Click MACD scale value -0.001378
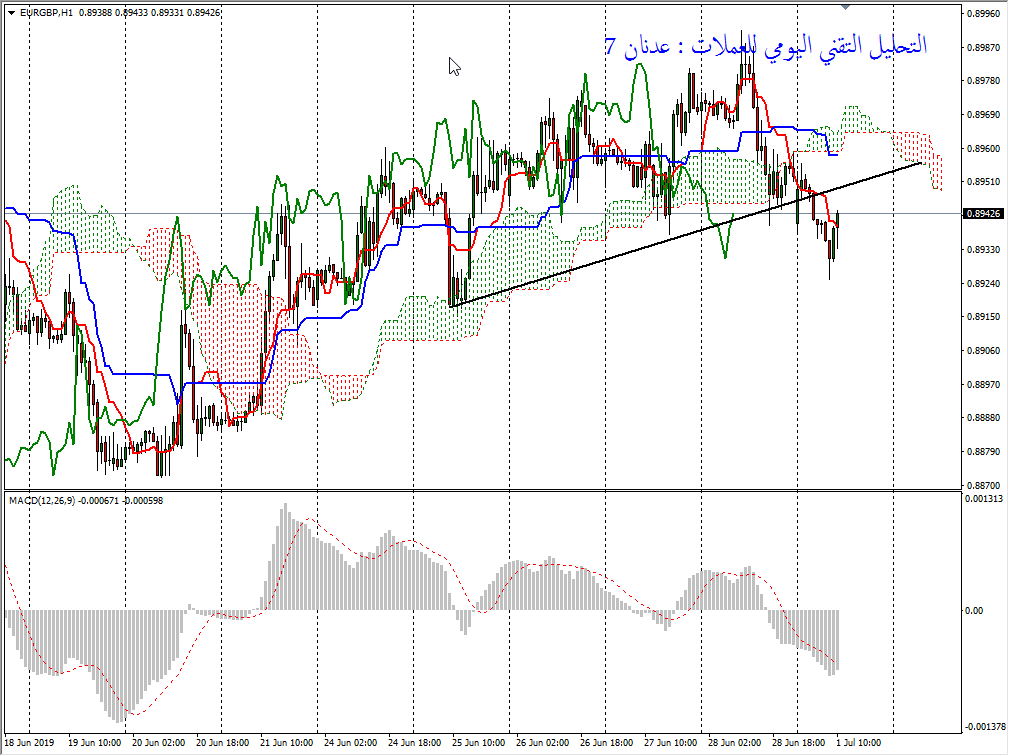This screenshot has height=756, width=1009. (984, 727)
